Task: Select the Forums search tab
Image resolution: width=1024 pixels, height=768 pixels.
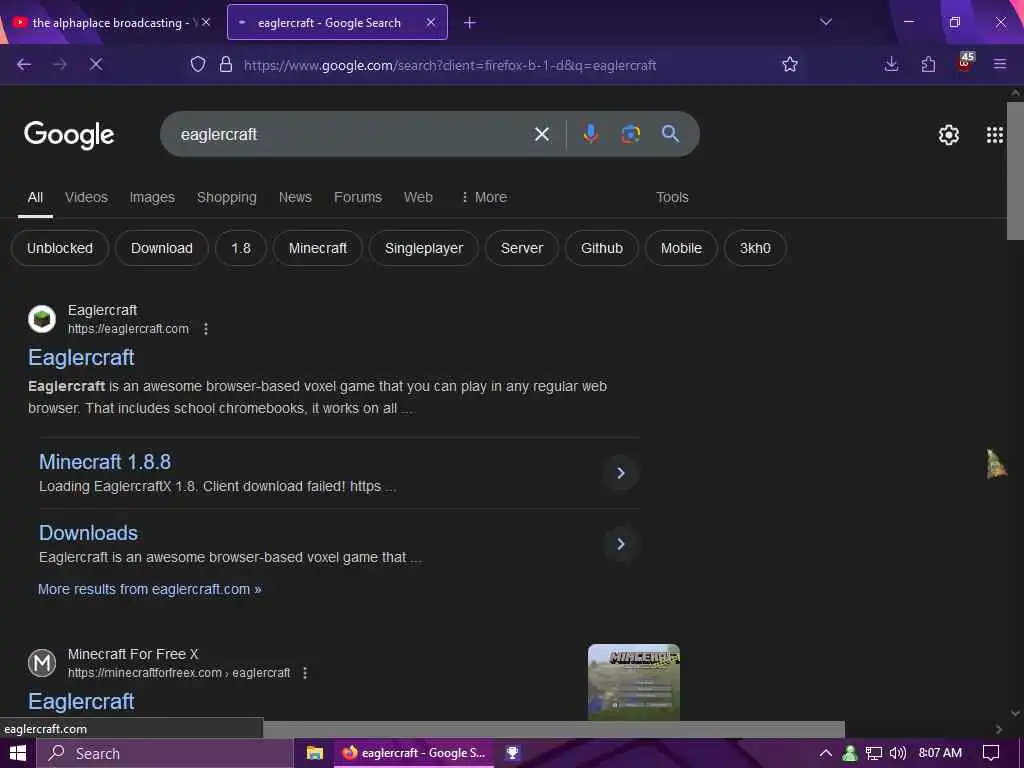Action: coord(358,197)
